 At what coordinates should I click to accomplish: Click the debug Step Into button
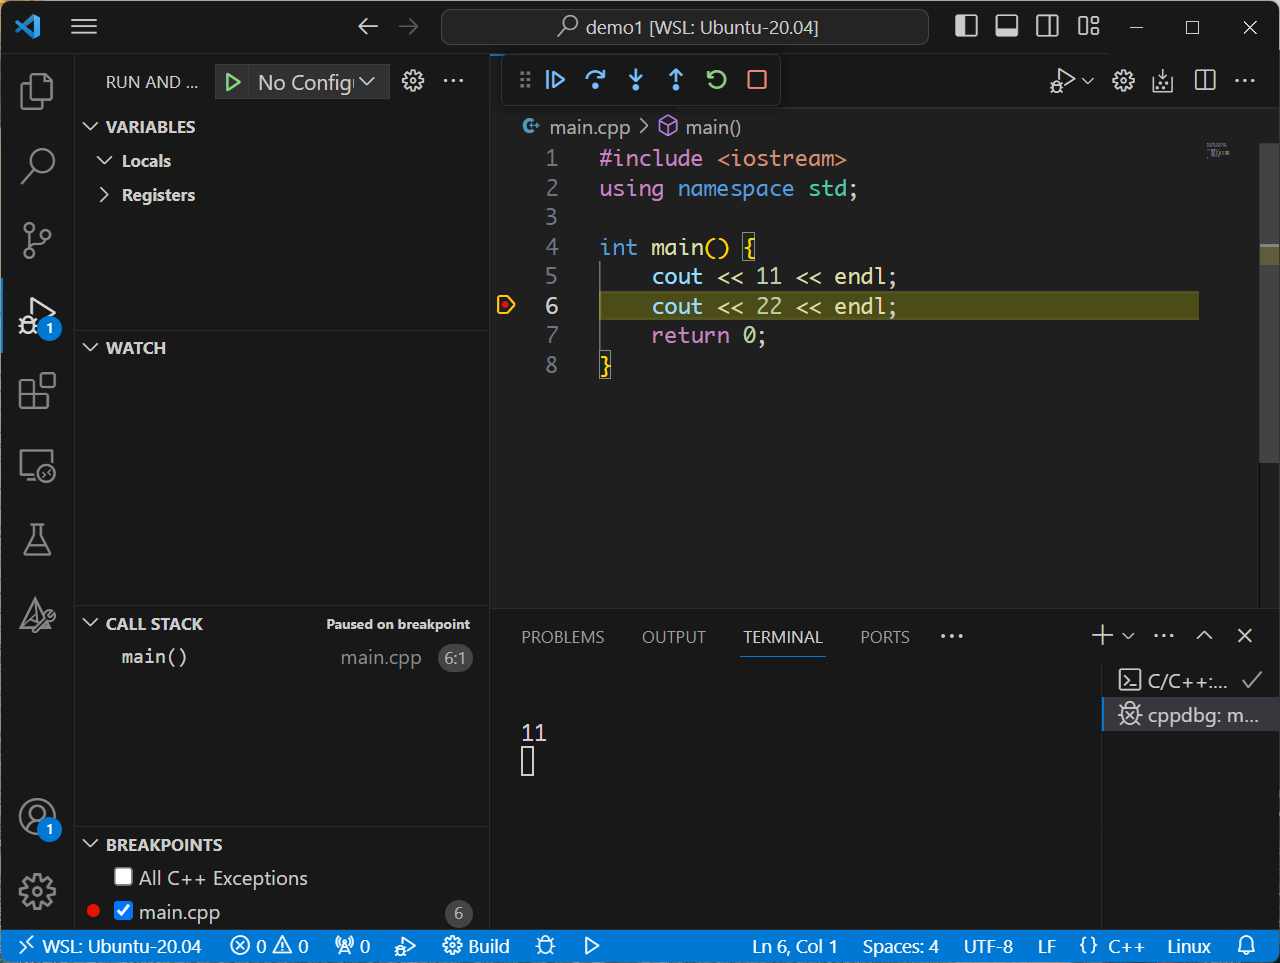tap(636, 80)
